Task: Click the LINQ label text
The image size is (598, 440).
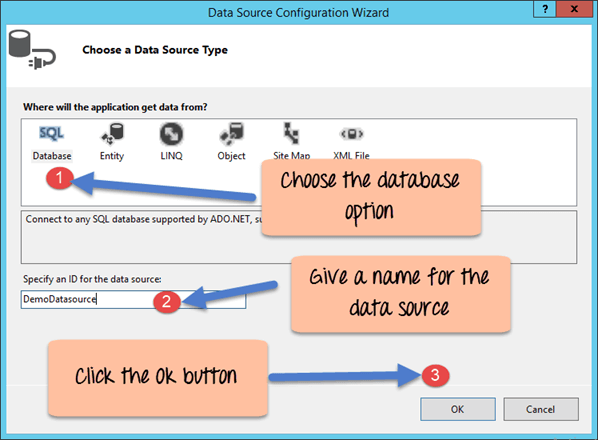Action: point(172,156)
